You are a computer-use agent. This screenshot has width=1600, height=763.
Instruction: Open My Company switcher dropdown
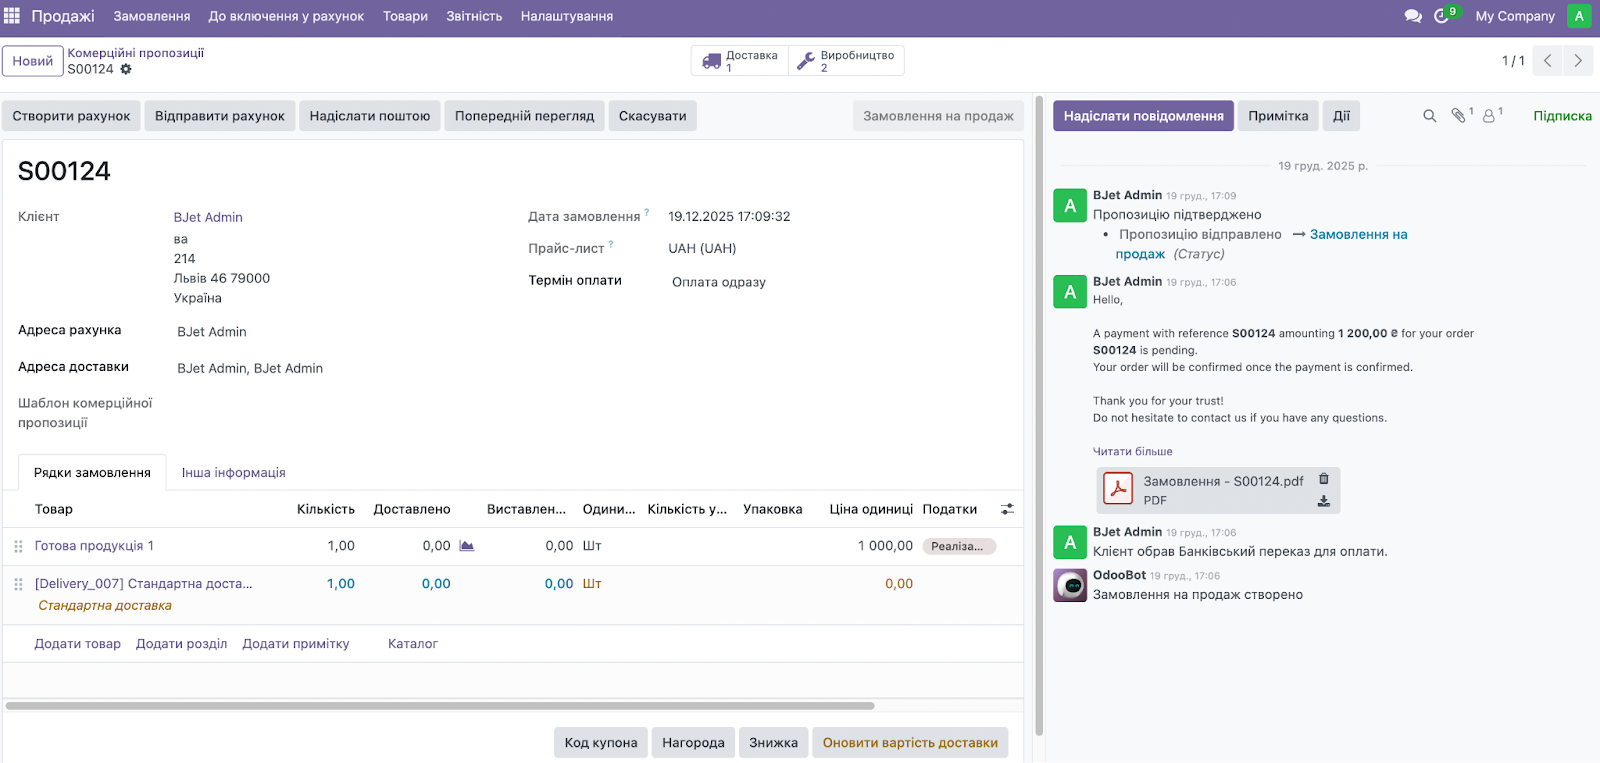click(1514, 16)
